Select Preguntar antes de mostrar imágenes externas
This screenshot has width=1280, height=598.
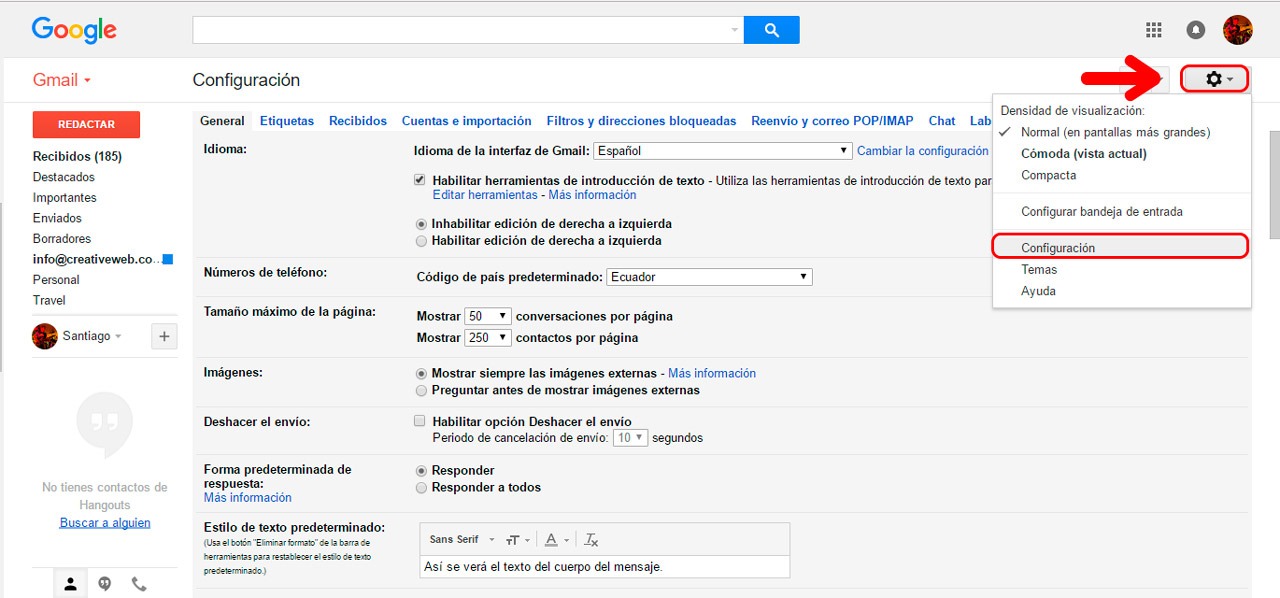pyautogui.click(x=421, y=390)
